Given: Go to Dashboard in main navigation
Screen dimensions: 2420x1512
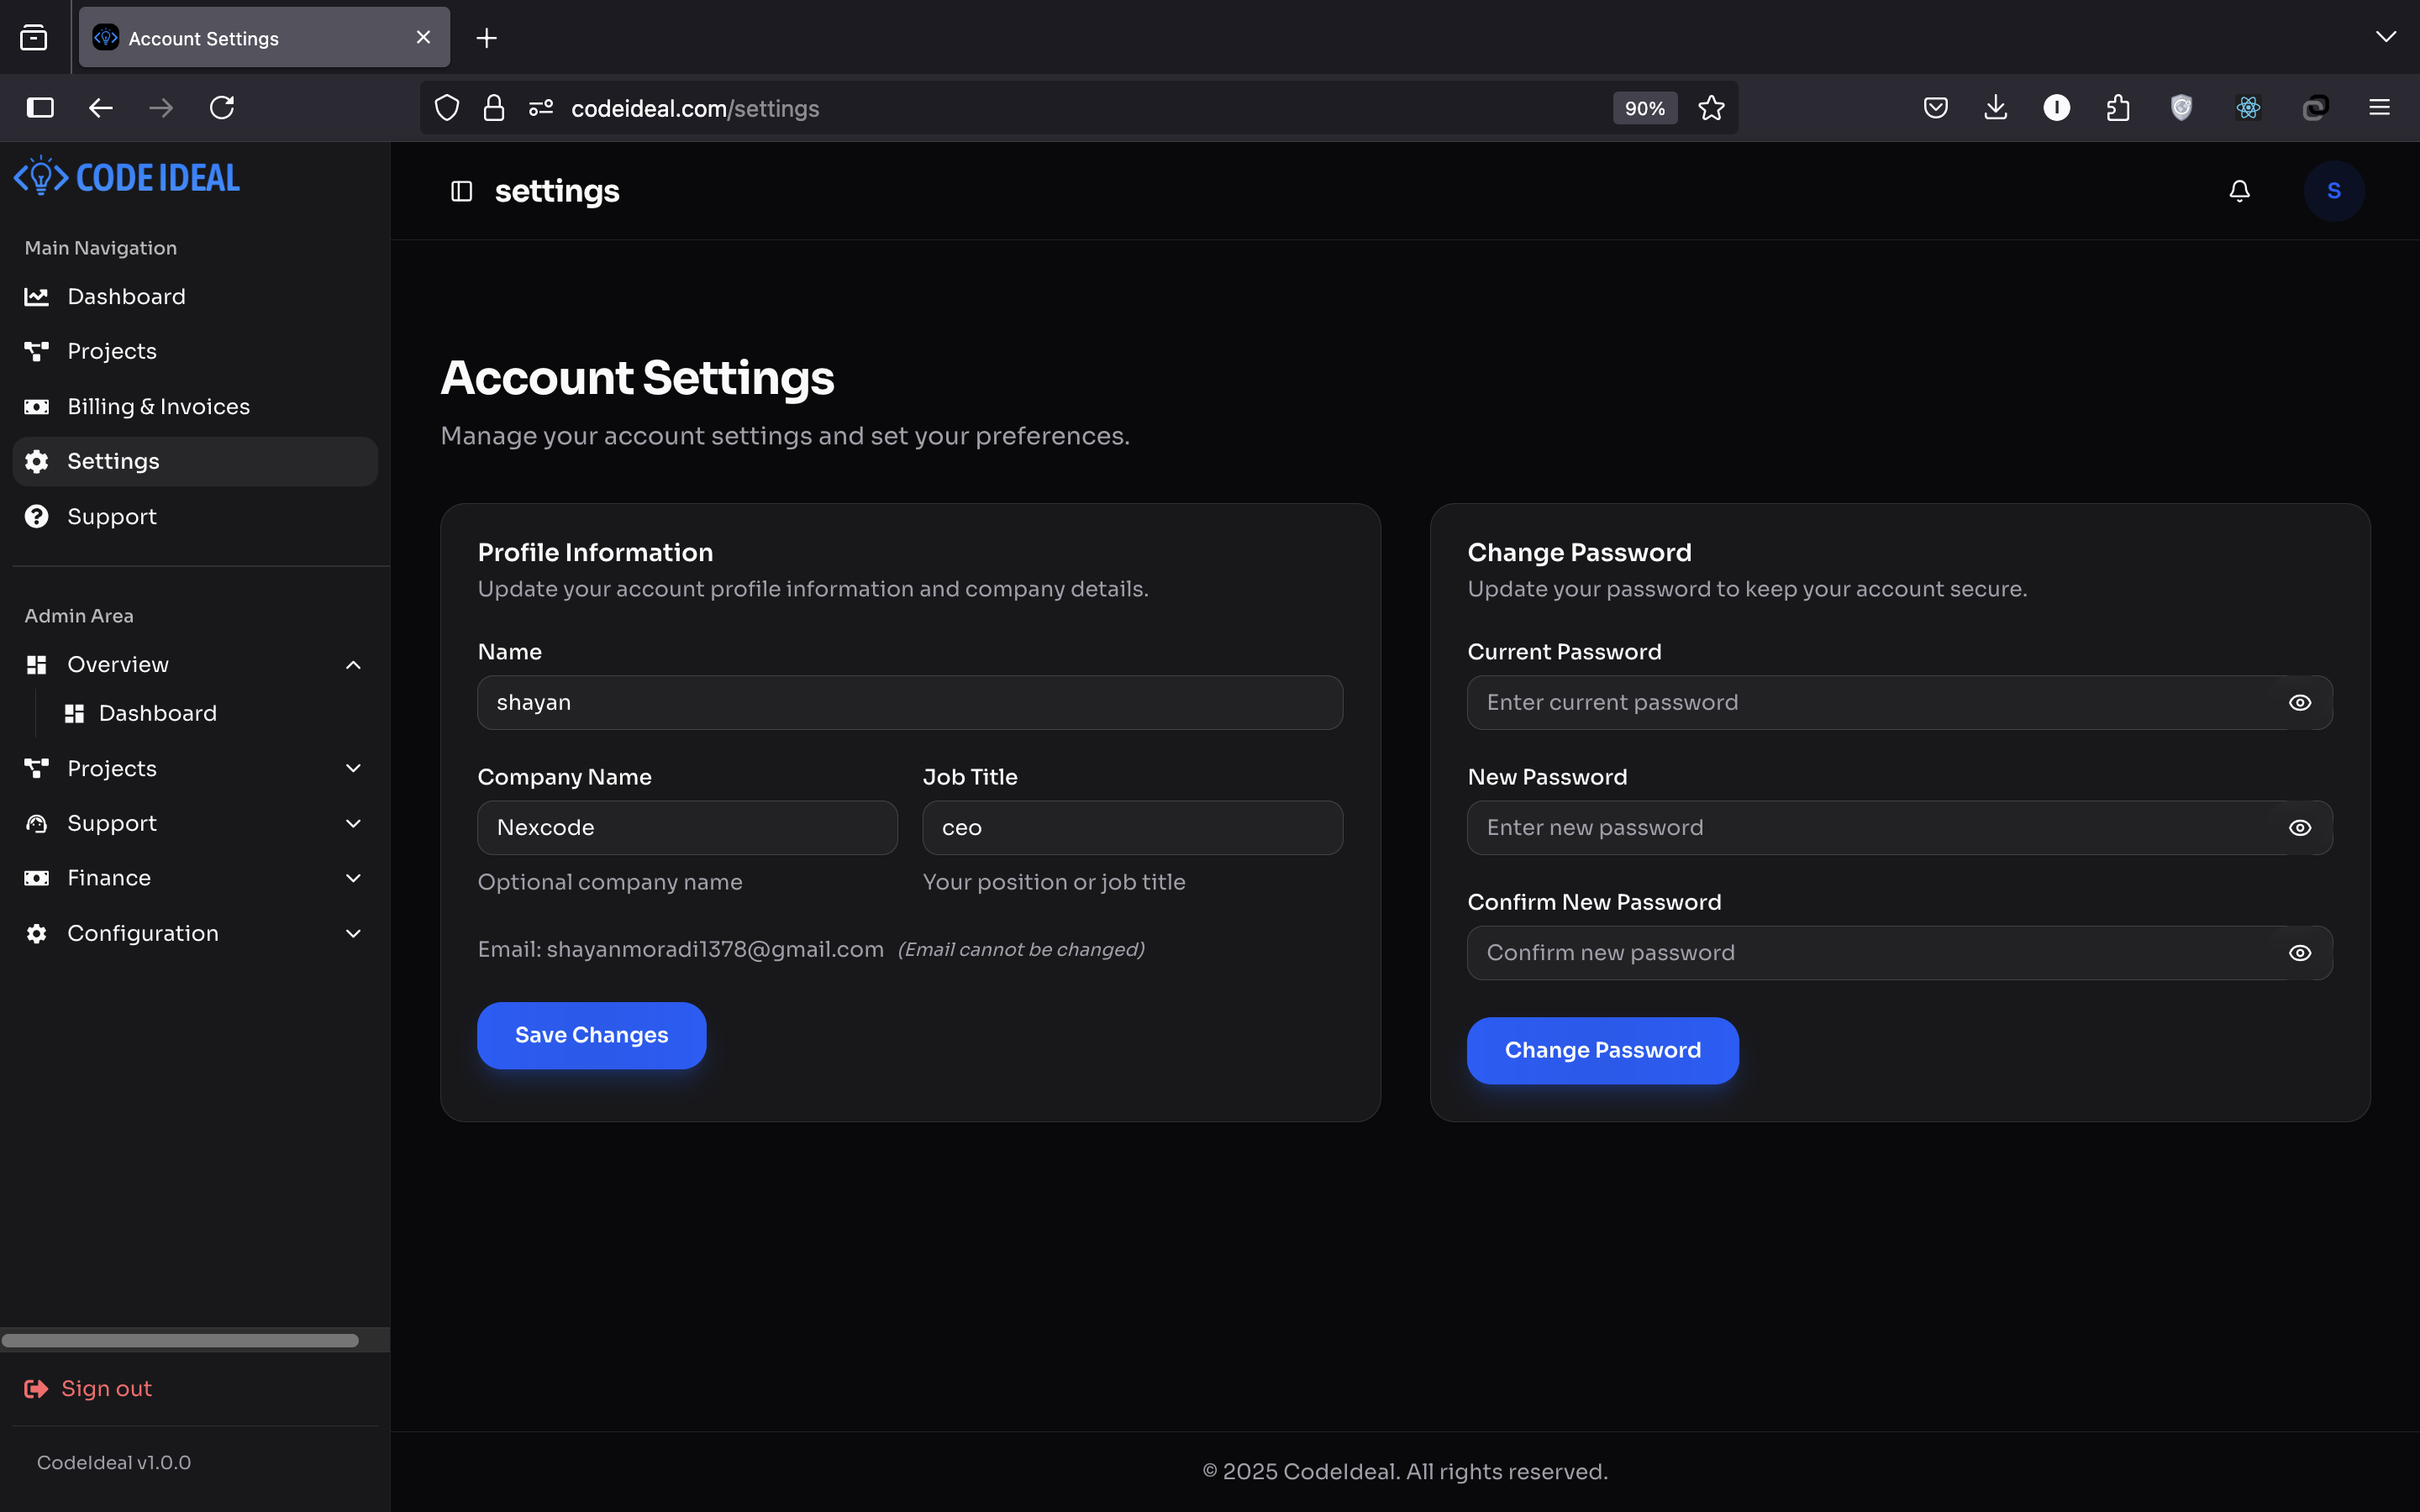Looking at the screenshot, I should 126,297.
